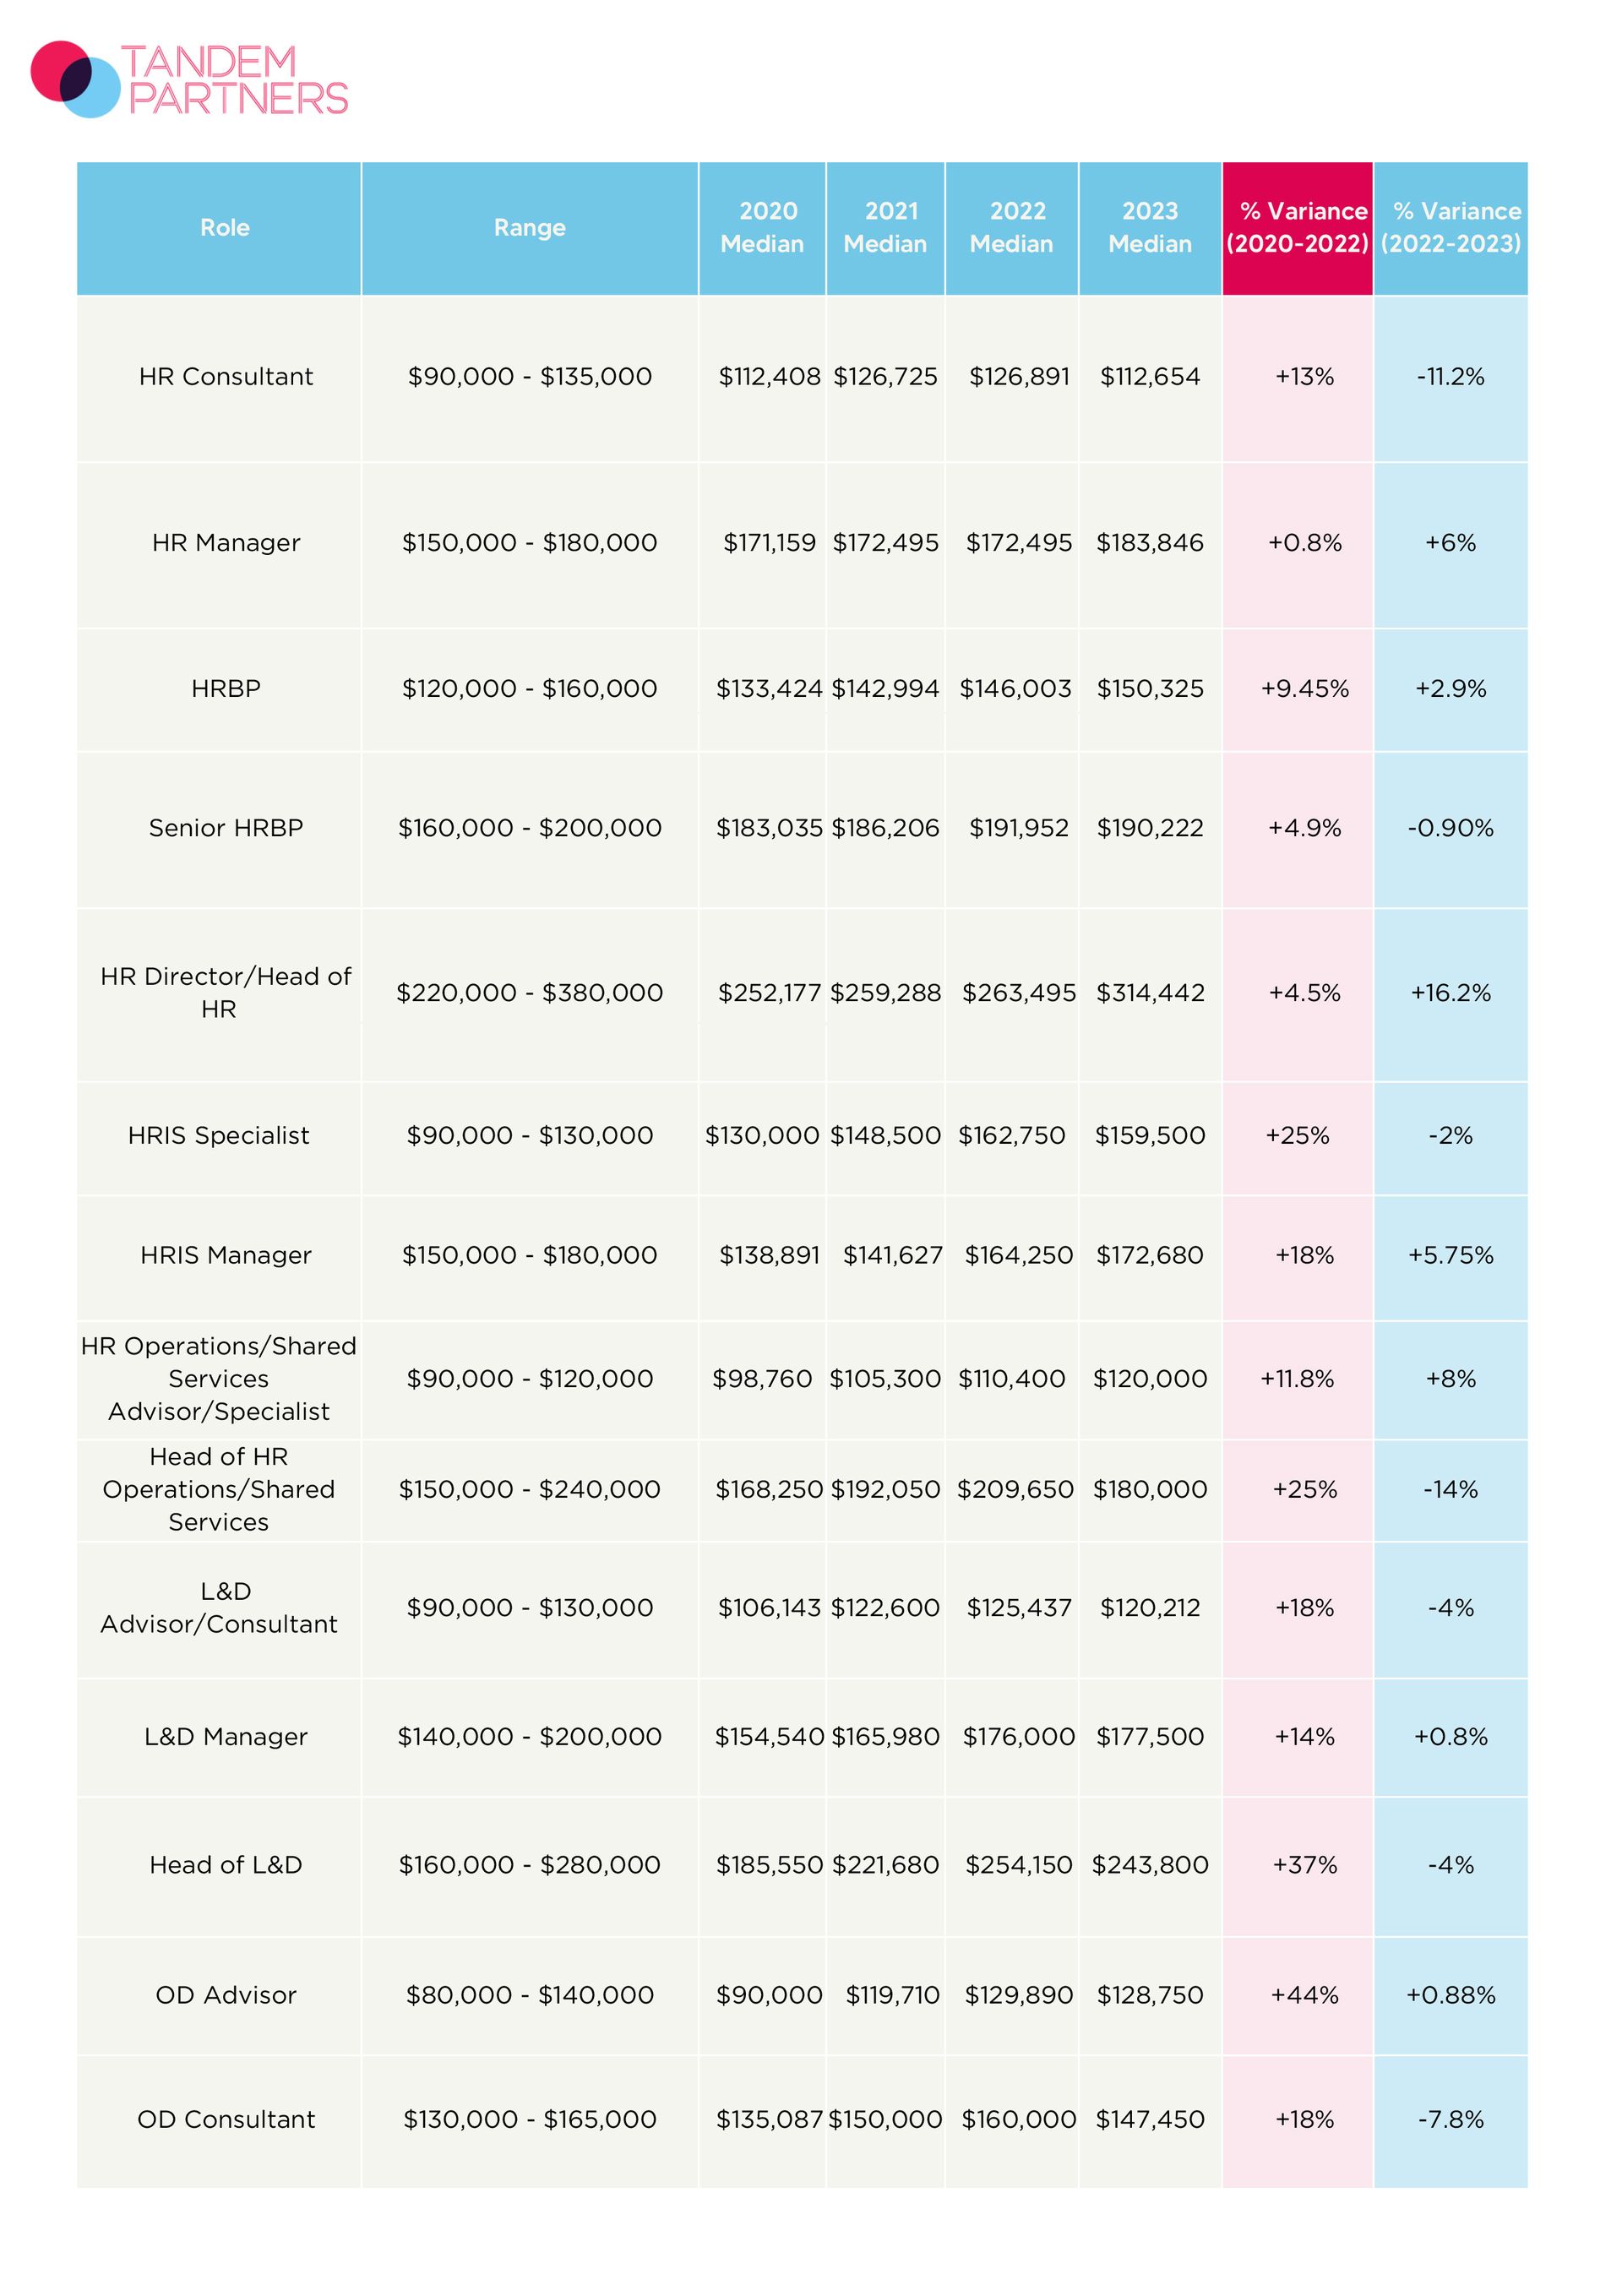Click L&D Advisor/Consultant role cell
The height and width of the screenshot is (2296, 1622).
(x=219, y=1608)
